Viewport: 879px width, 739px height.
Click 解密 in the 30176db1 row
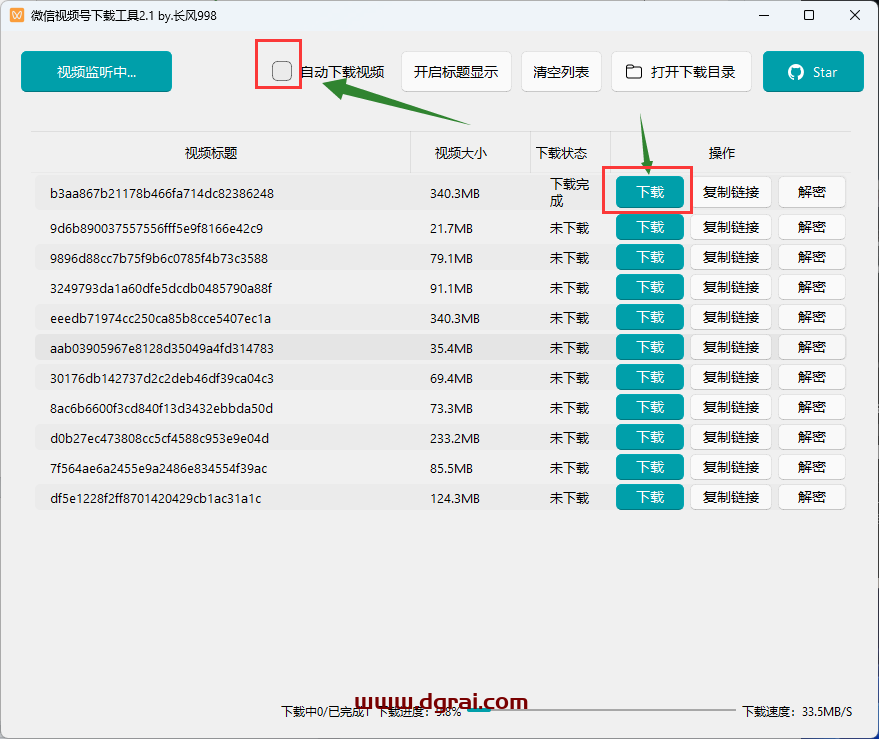click(x=812, y=377)
